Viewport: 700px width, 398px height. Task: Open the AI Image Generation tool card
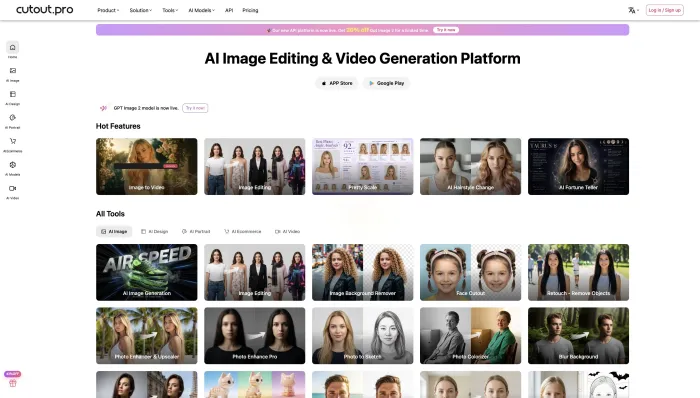coord(146,272)
